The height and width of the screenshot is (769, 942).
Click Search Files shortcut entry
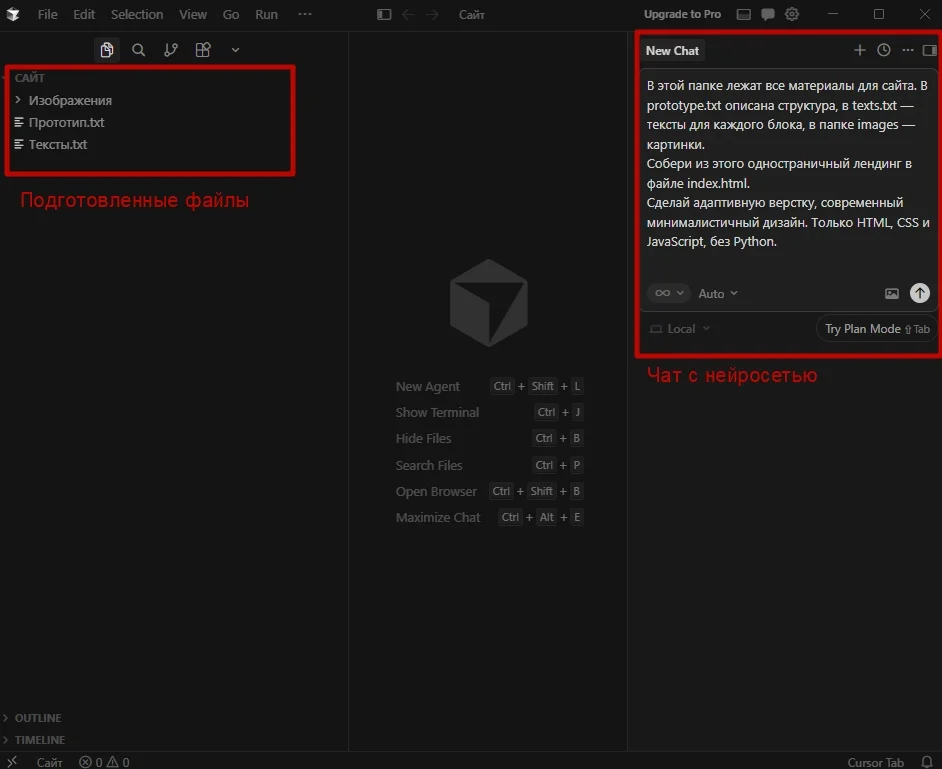tap(488, 465)
